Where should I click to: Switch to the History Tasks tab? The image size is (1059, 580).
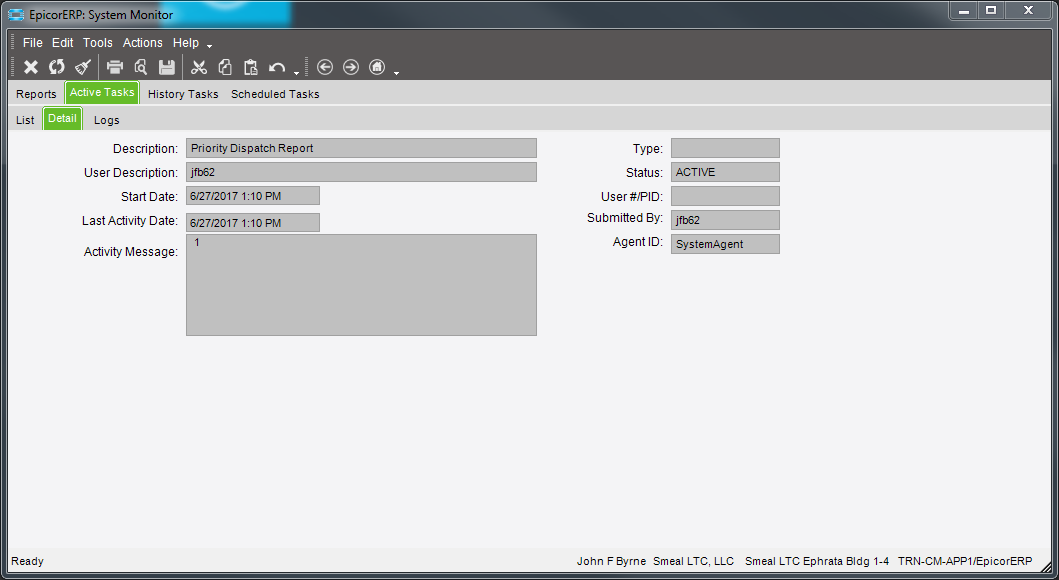click(x=183, y=94)
